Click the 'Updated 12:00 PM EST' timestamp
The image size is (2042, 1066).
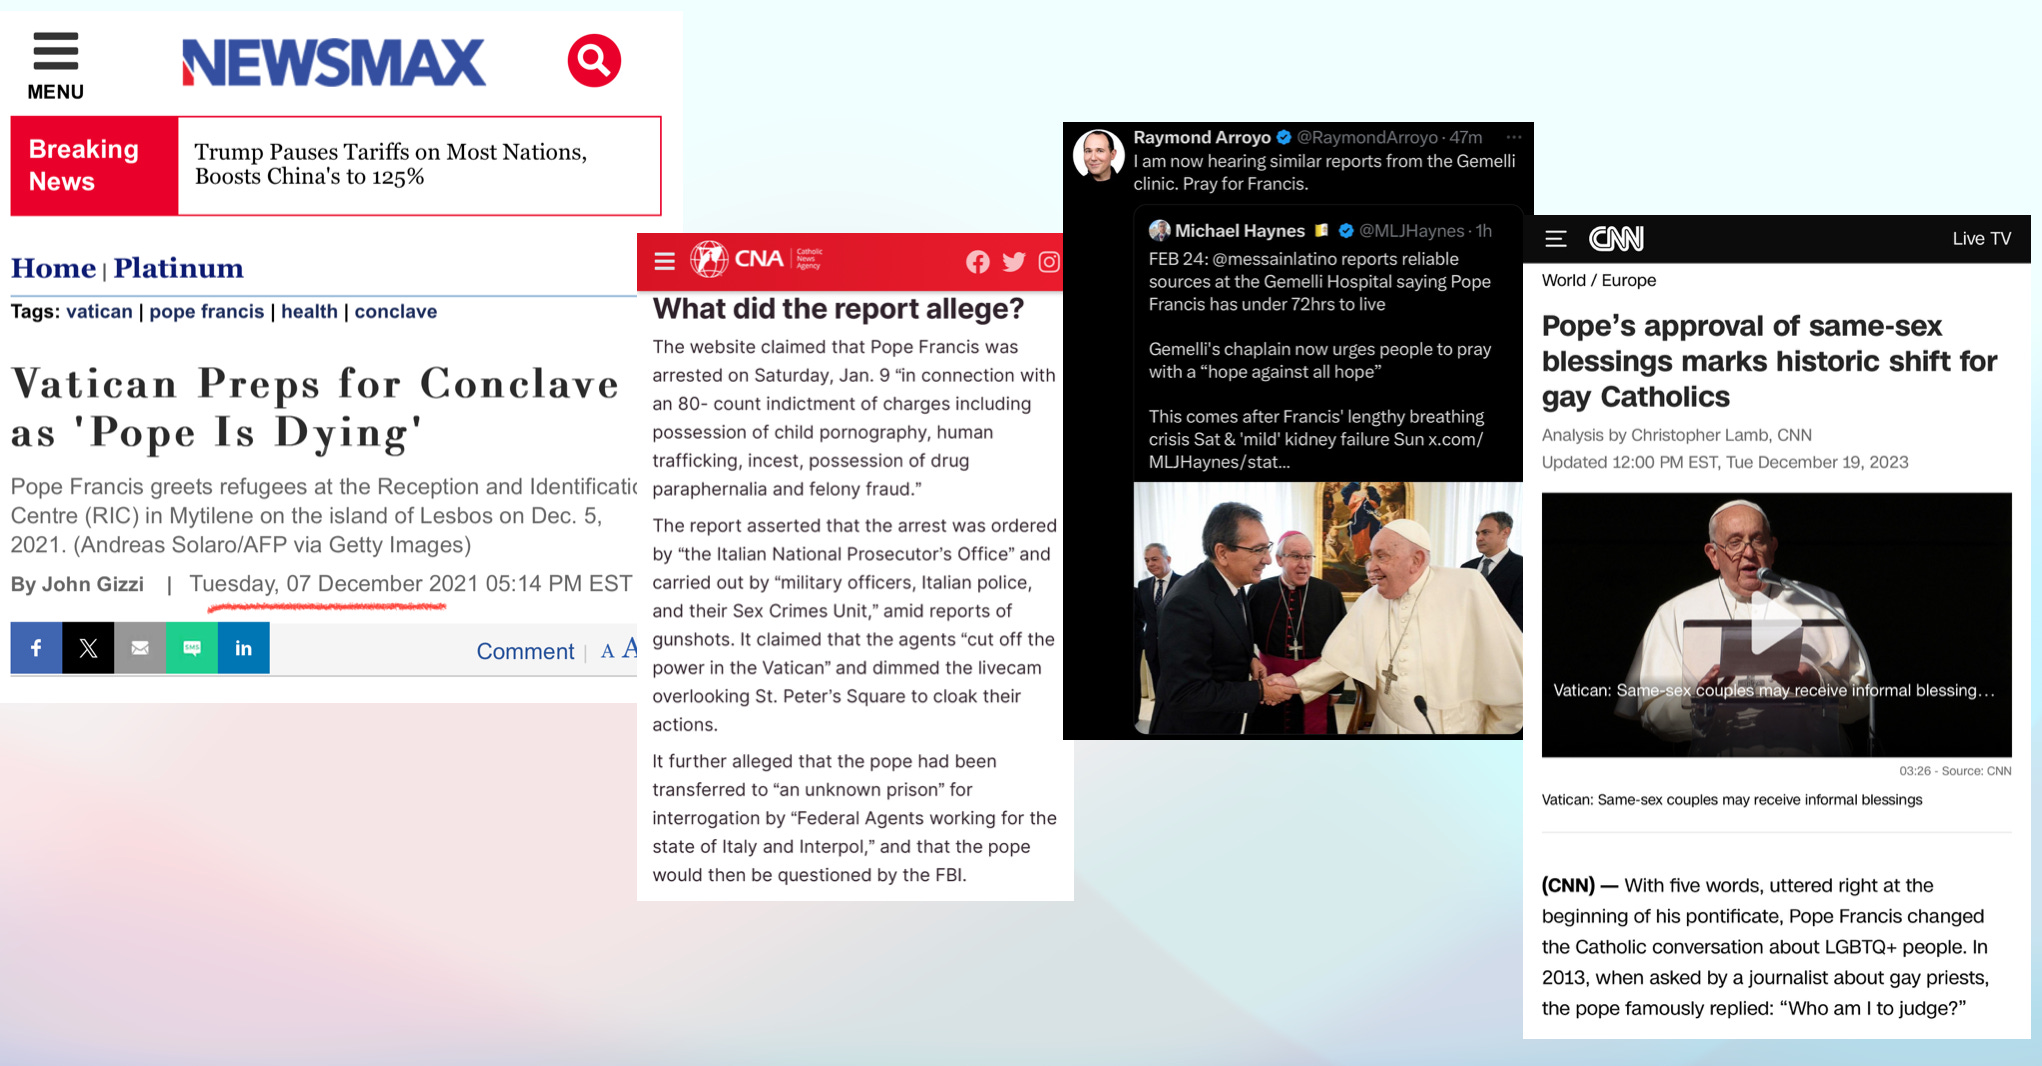pos(1724,462)
